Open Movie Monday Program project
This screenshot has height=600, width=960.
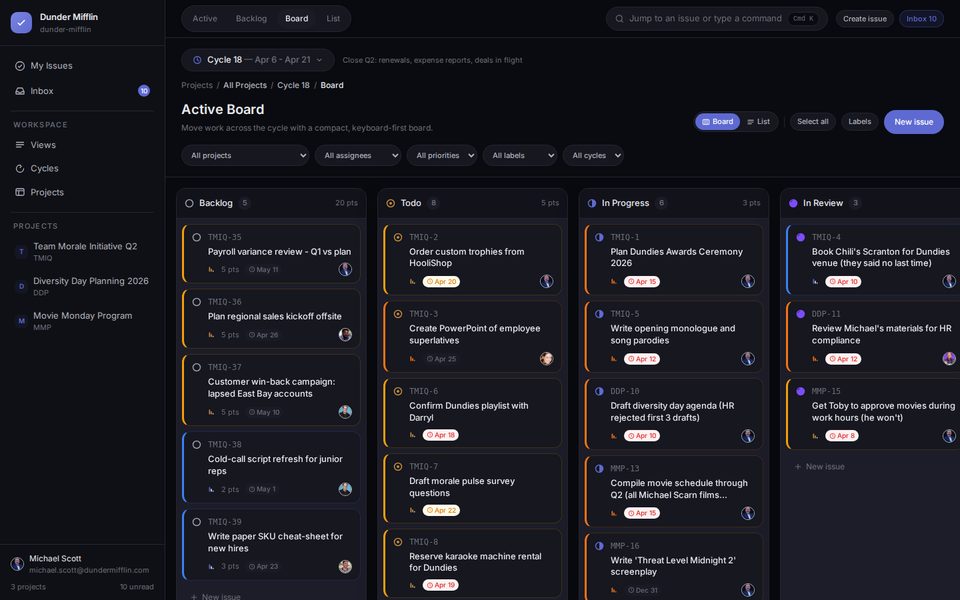[82, 321]
